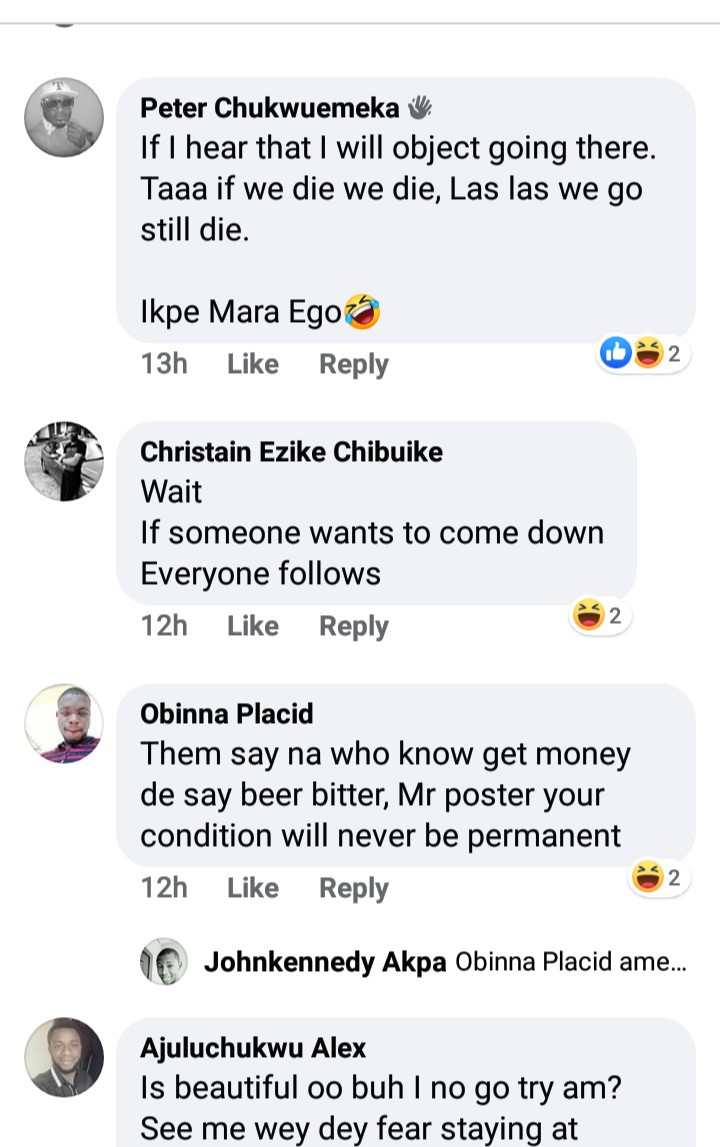Reply to Peter Chukwuemeka's comment
Image resolution: width=720 pixels, height=1147 pixels.
point(353,364)
